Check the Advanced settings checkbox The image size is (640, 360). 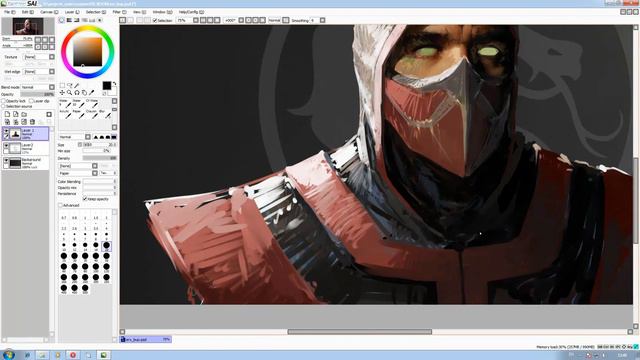(60, 205)
